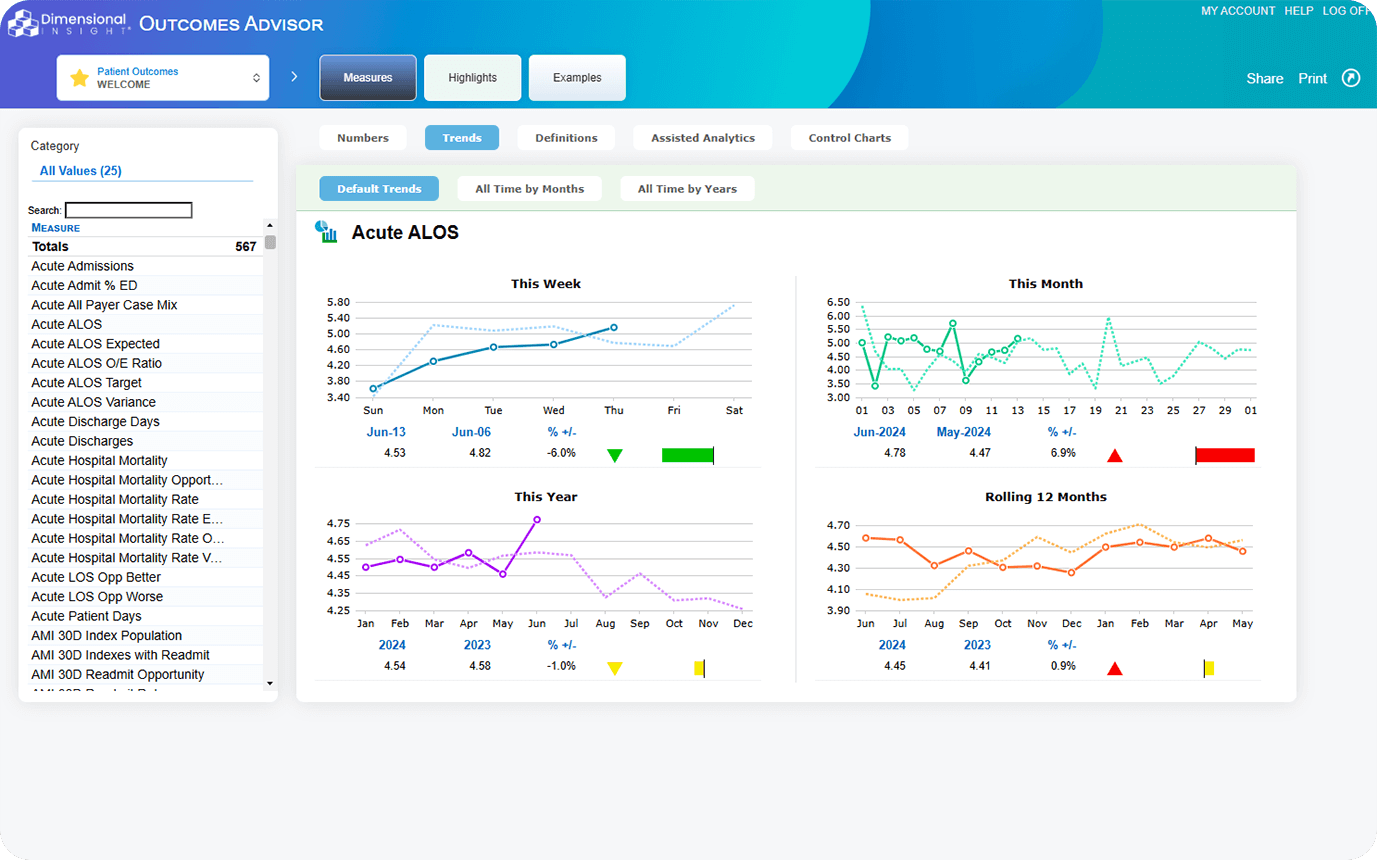Click the red up arrow under This Month
1377x860 pixels.
[1115, 456]
